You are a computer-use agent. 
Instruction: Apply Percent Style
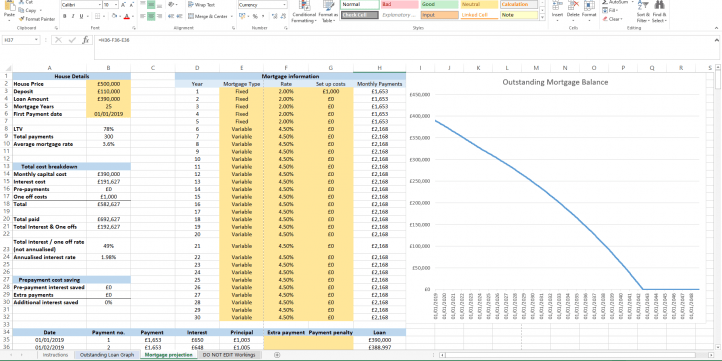[x=255, y=16]
